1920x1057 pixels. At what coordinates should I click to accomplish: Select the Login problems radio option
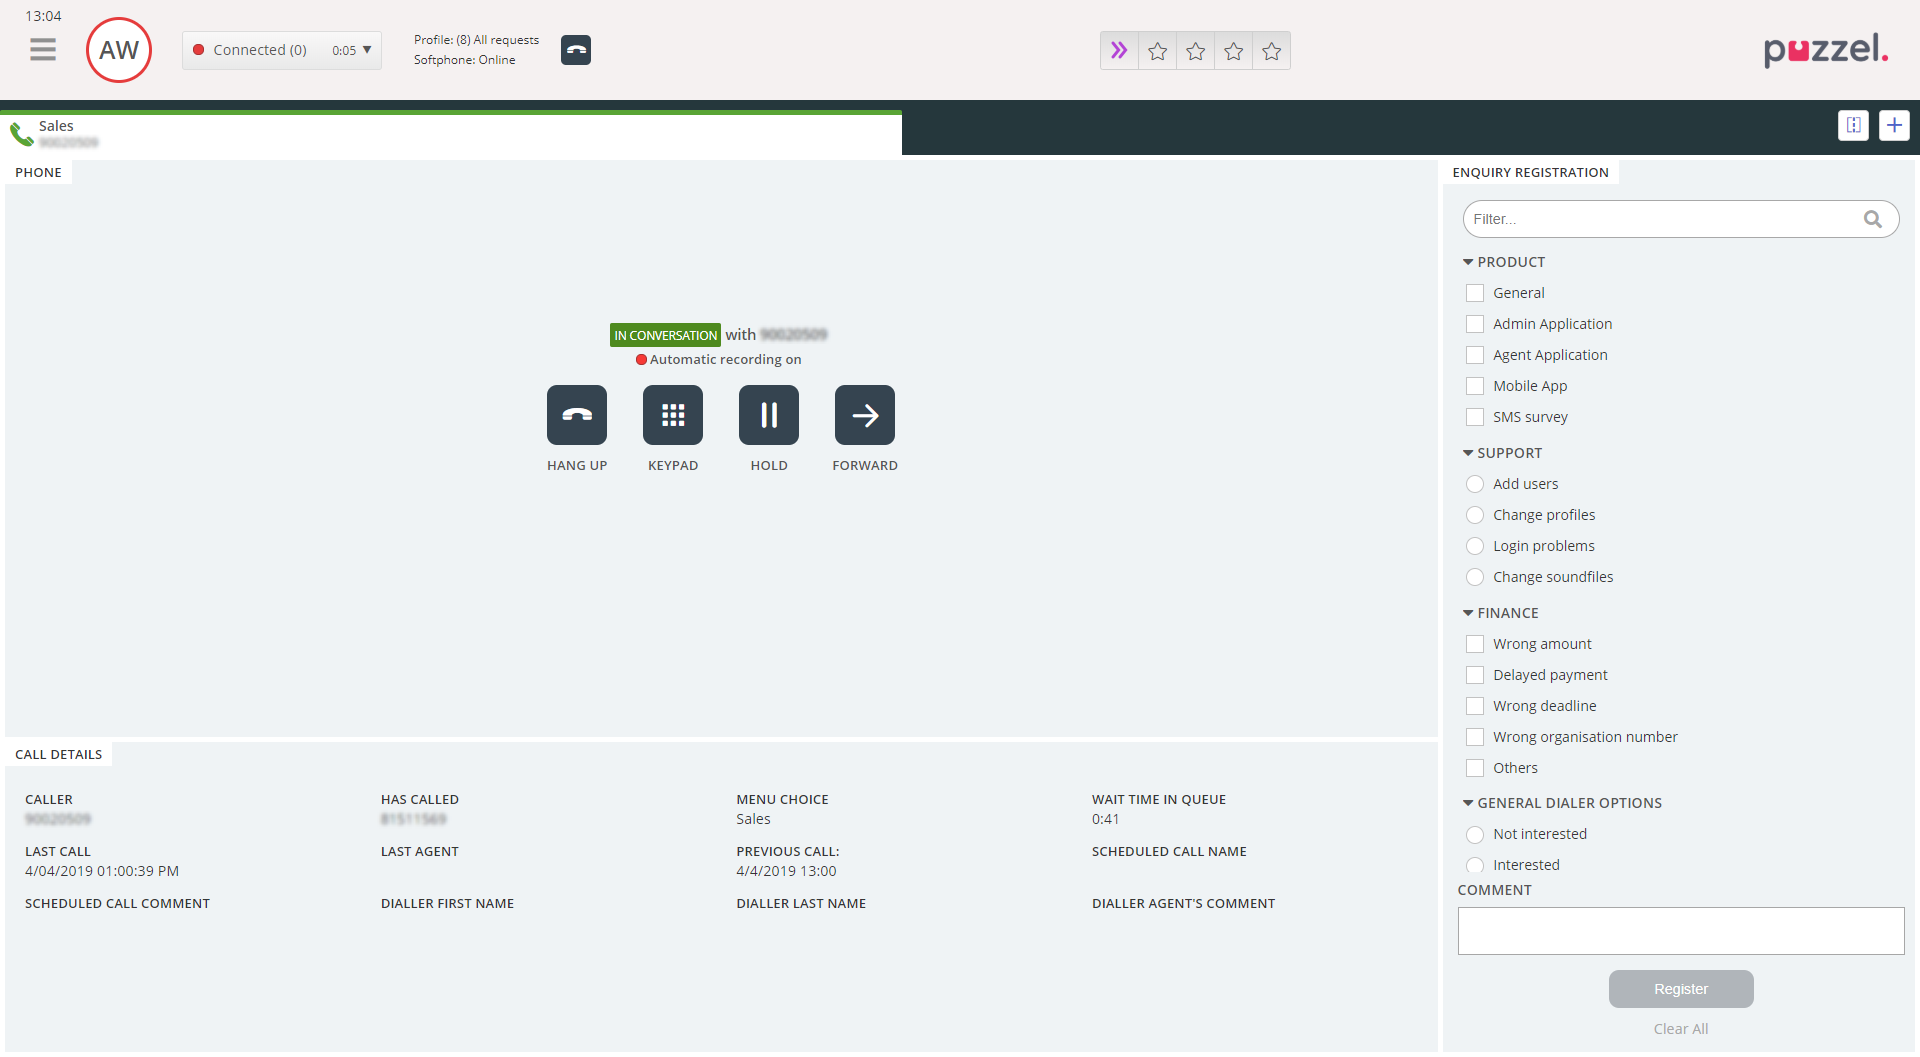click(x=1475, y=546)
